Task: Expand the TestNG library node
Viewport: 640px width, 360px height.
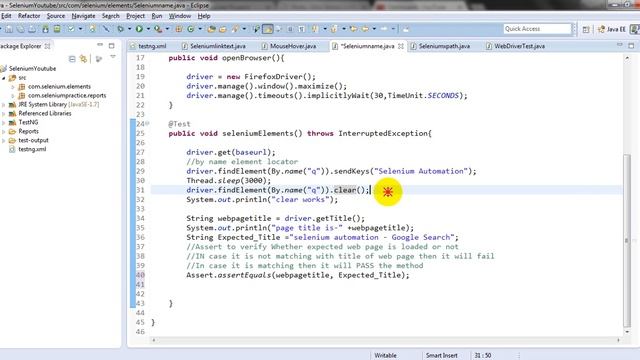Action: (x=4, y=122)
